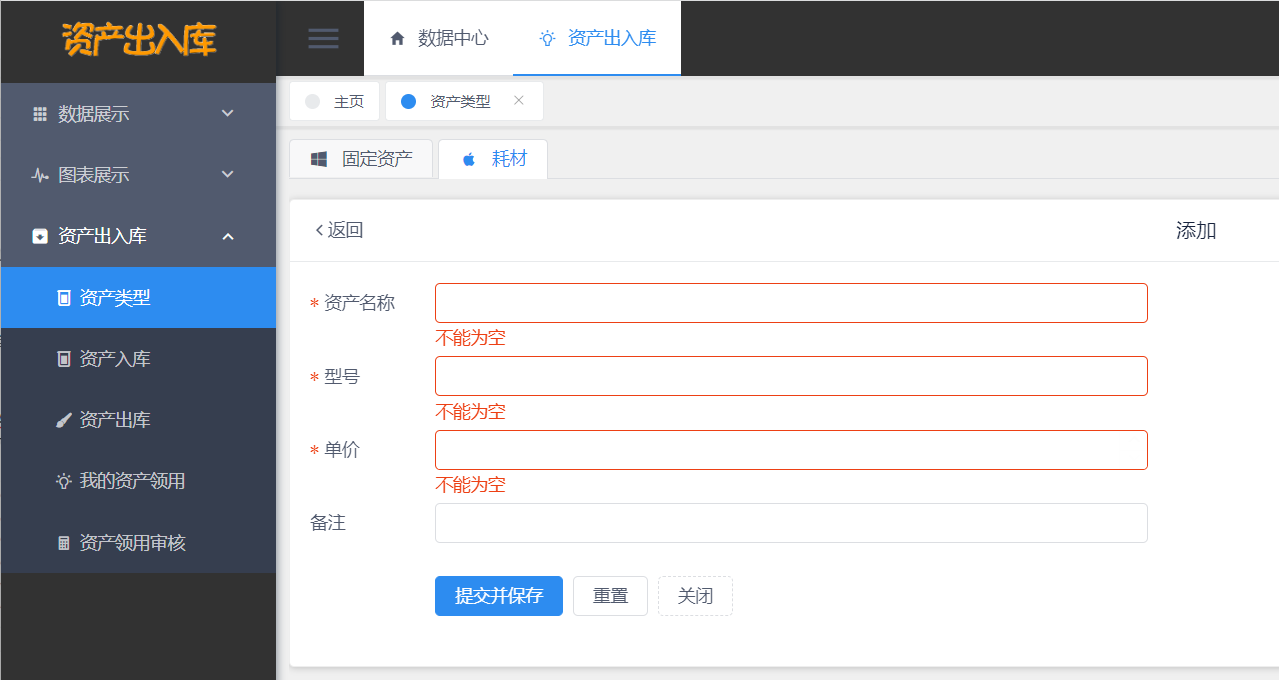Screen dimensions: 1279x680
Task: Click the pulse chart icon beside 图表展示
Action: tap(40, 175)
